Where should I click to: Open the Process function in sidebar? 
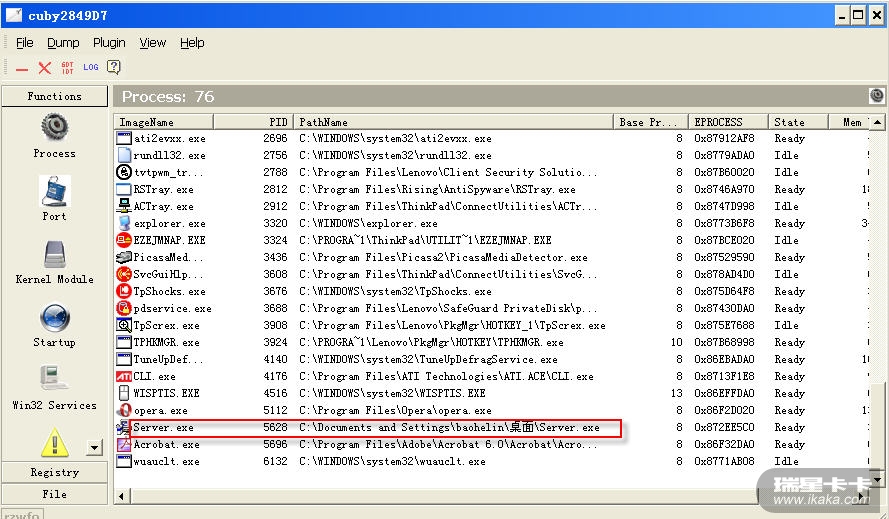[x=54, y=128]
